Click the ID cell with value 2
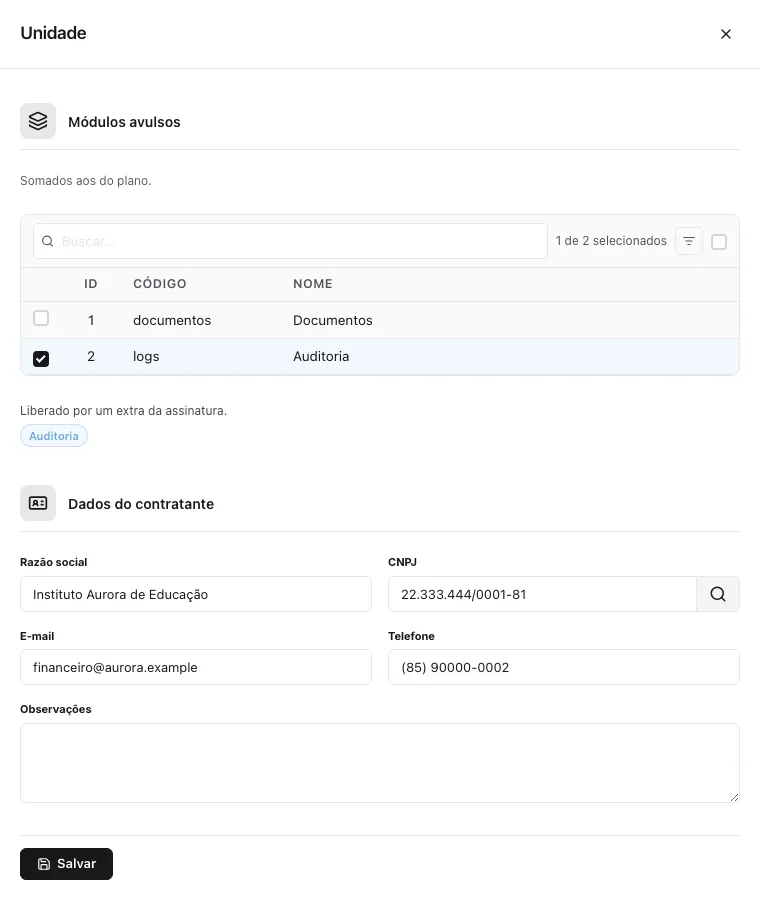 (91, 356)
